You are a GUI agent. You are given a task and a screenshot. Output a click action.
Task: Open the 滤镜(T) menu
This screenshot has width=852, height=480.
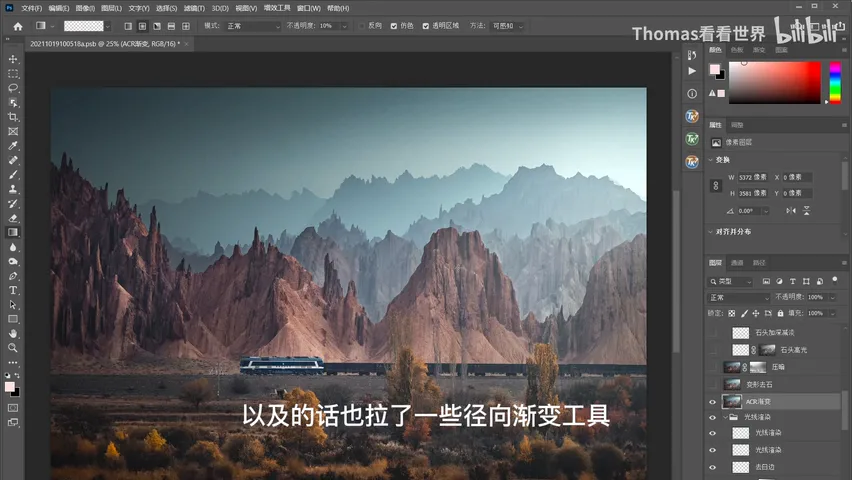point(194,8)
